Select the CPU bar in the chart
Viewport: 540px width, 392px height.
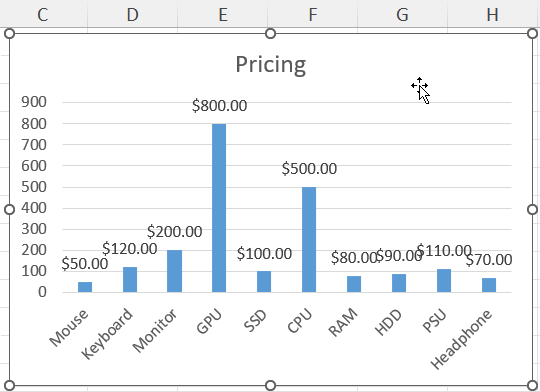point(309,239)
